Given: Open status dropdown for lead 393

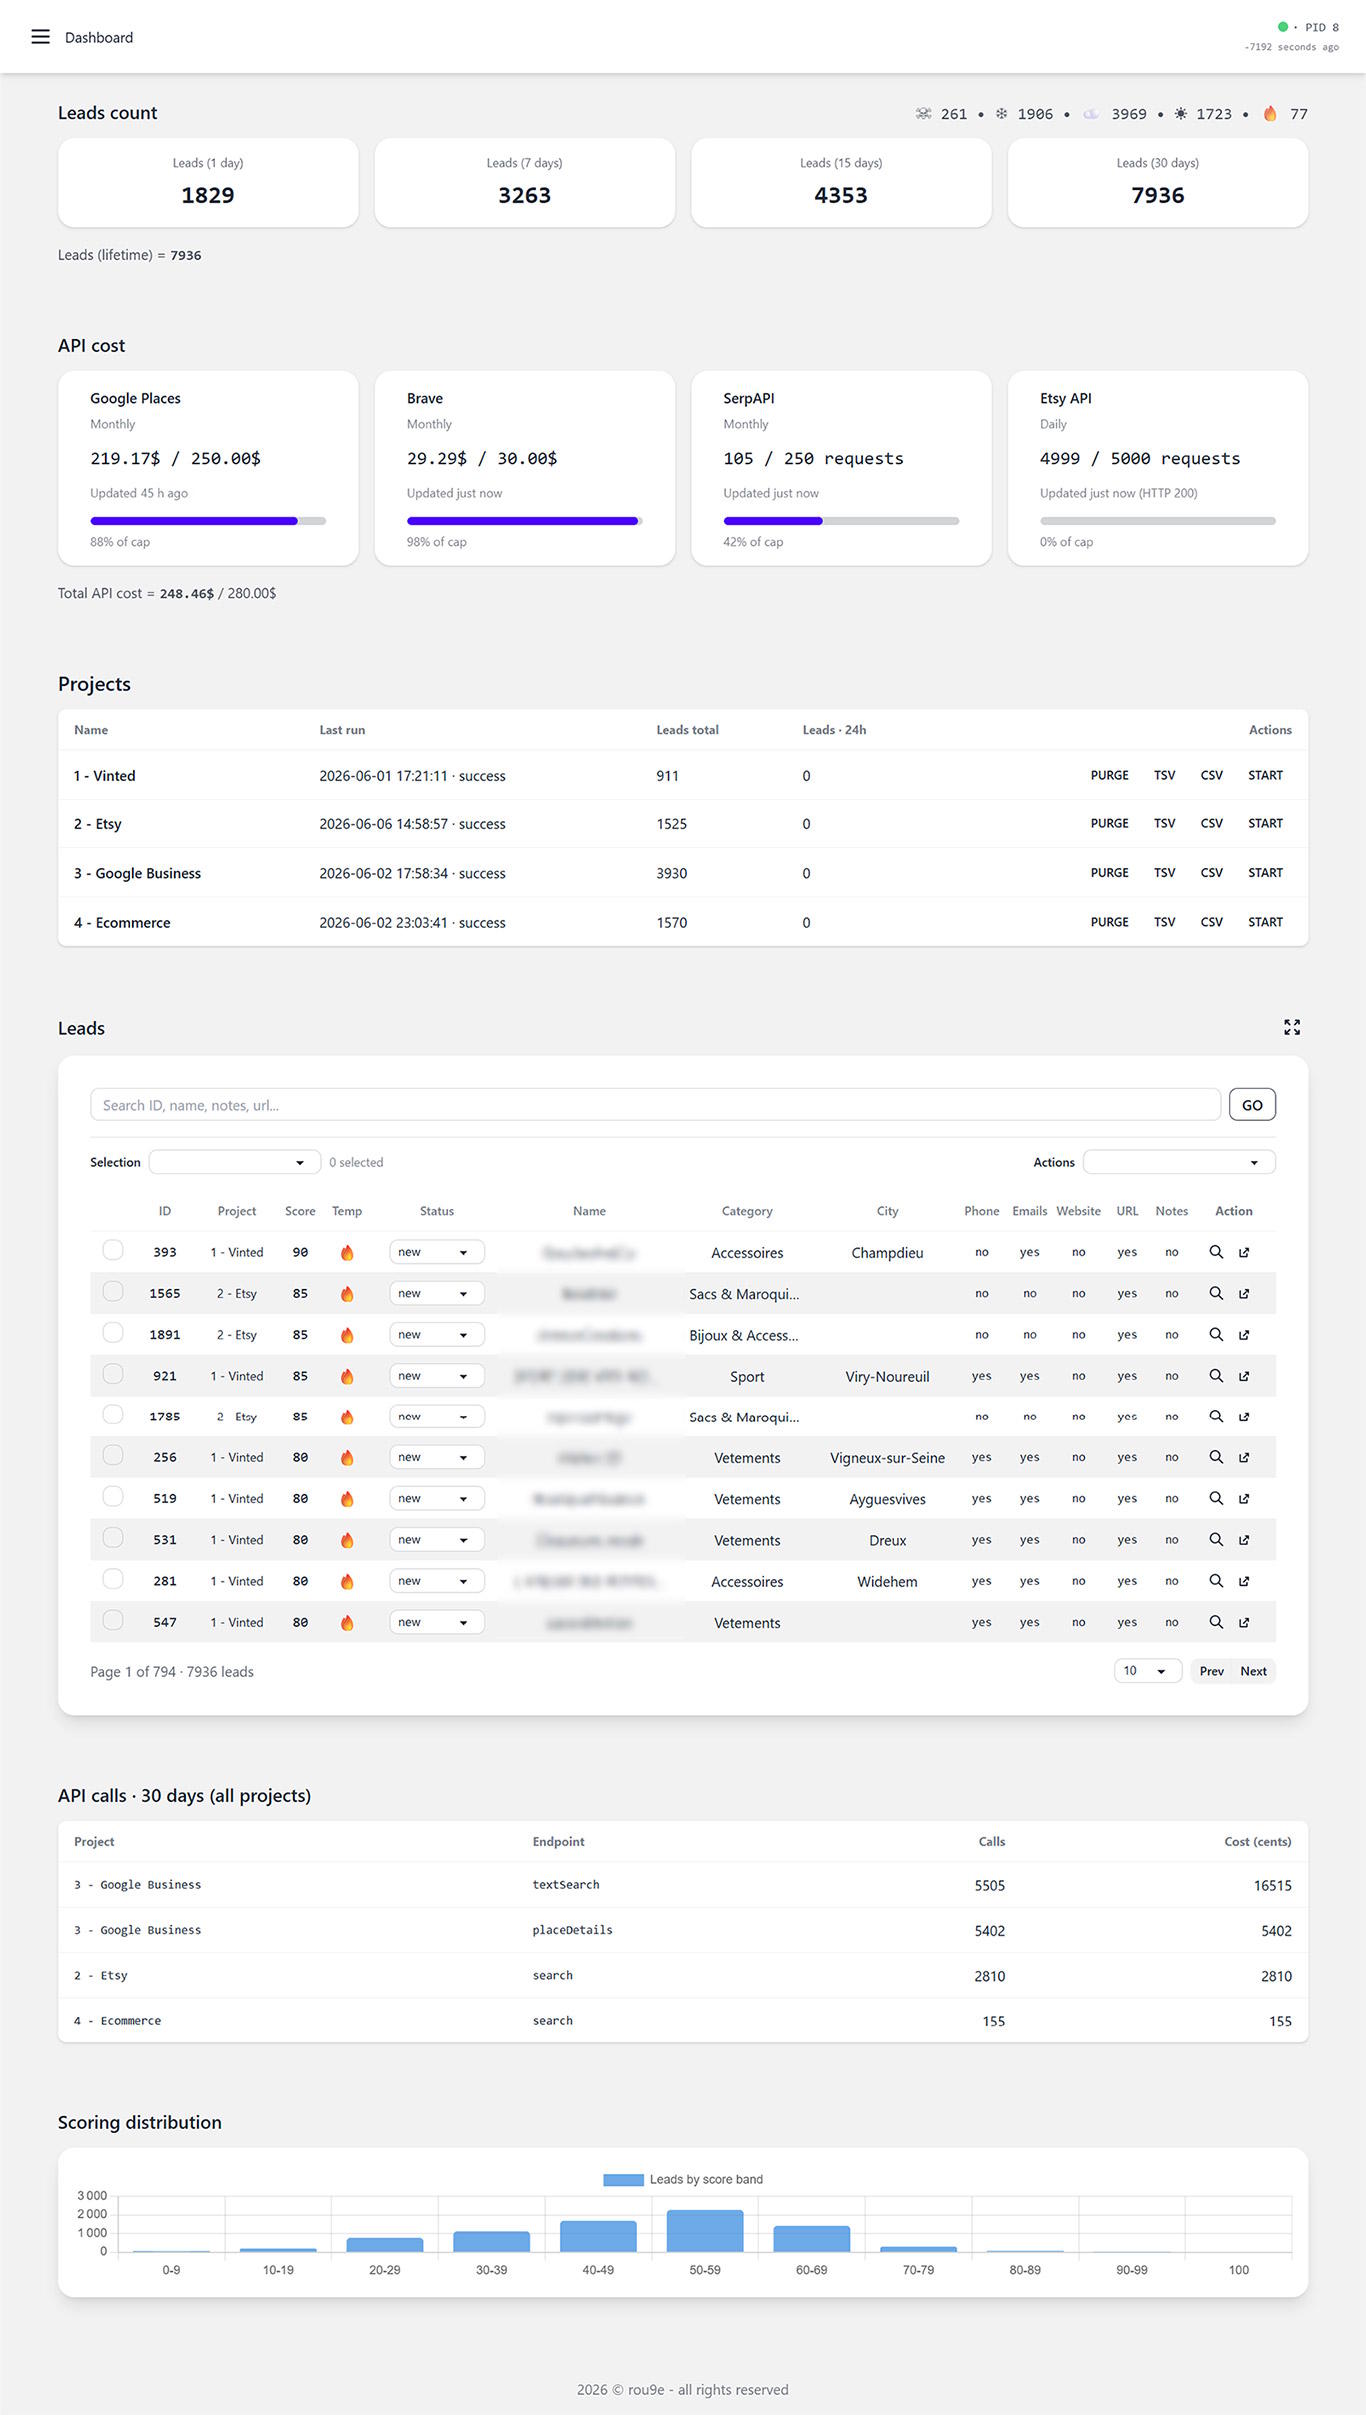Looking at the screenshot, I should pos(436,1252).
